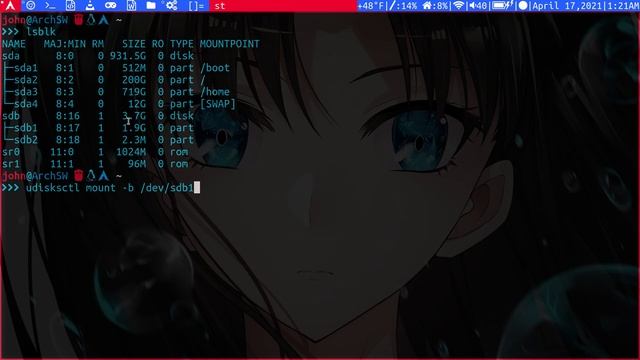Click the NAME column header

click(14, 44)
